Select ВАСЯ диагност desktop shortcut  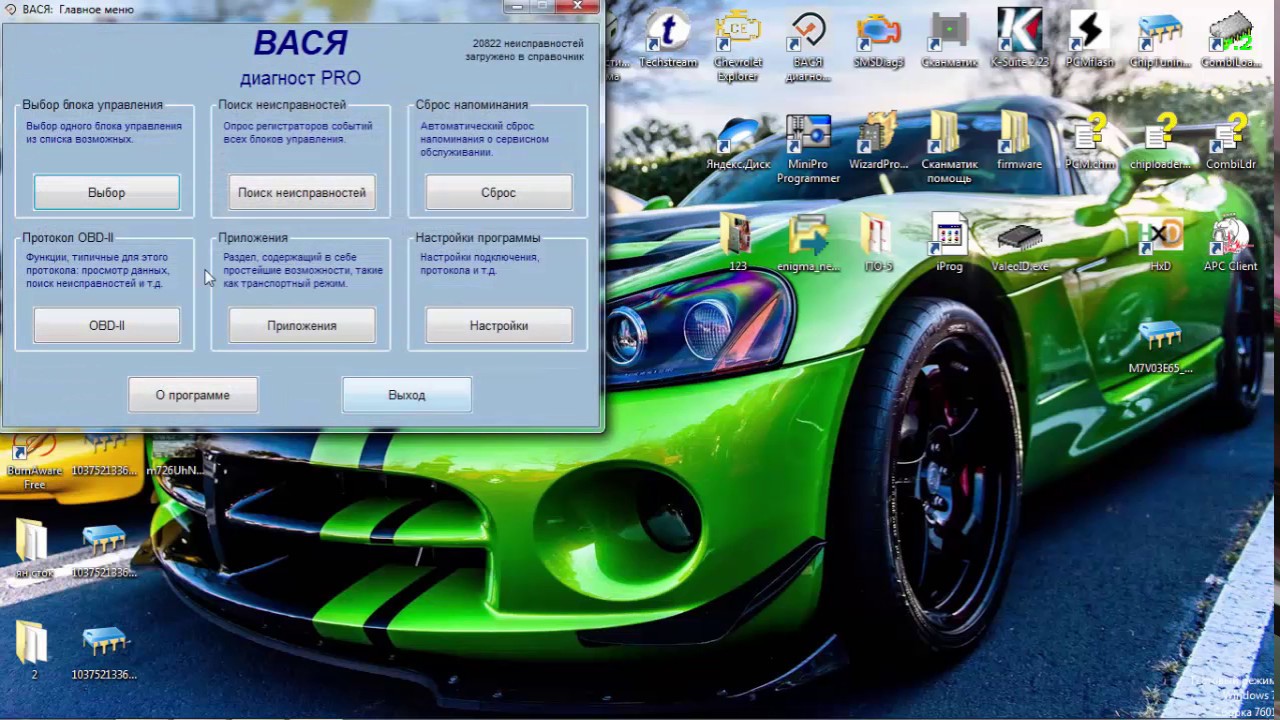pyautogui.click(x=808, y=45)
